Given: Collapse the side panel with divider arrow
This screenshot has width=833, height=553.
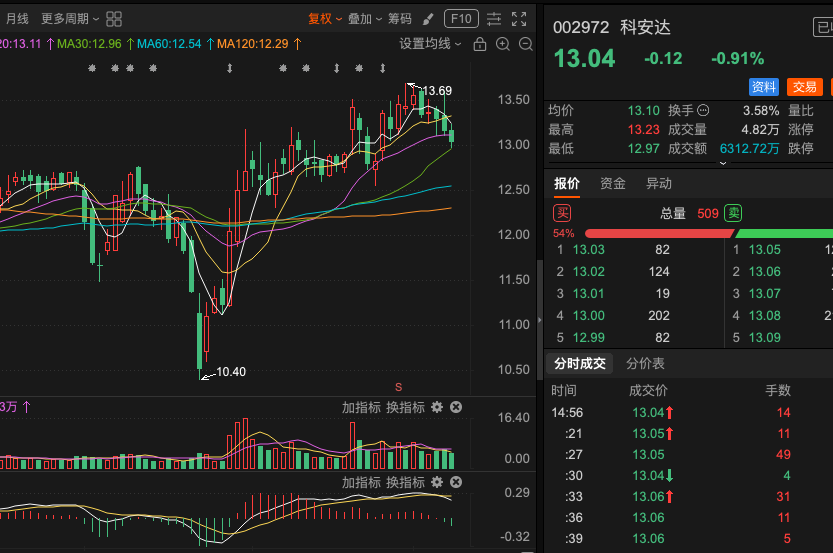Looking at the screenshot, I should coord(540,320).
